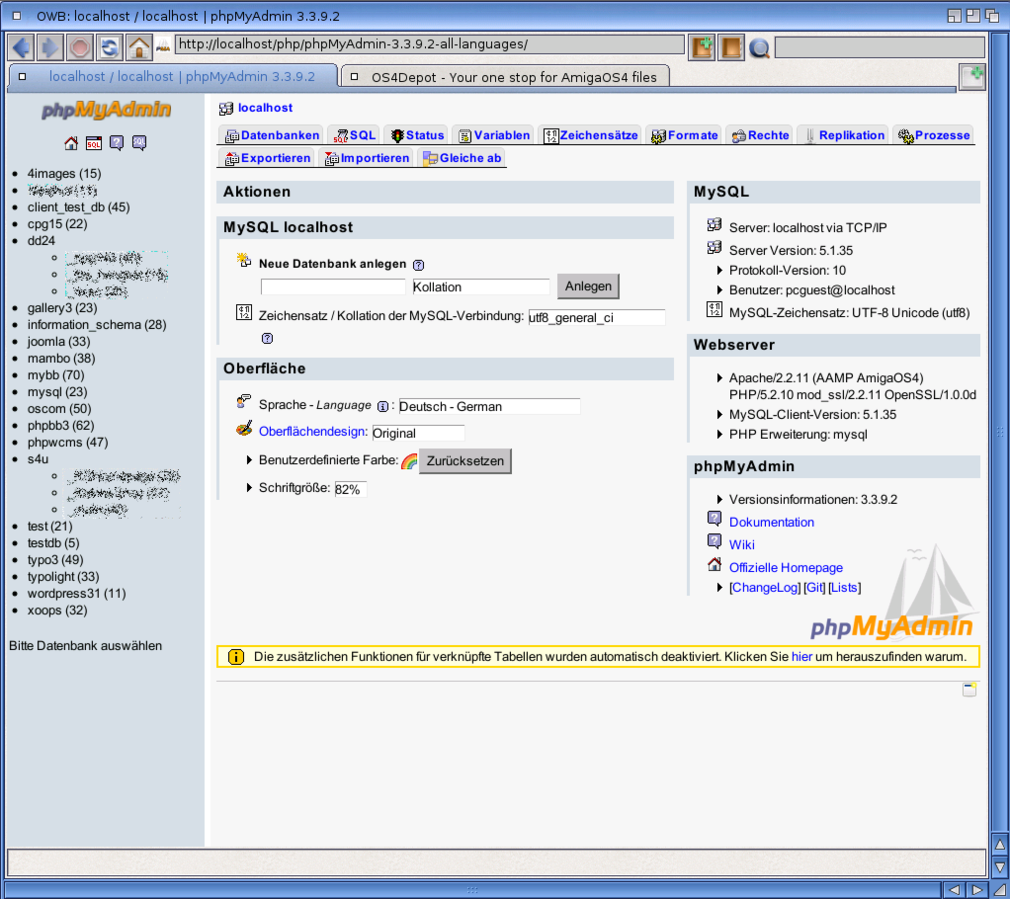Expand the Schriftgröße 82% dropdown
The height and width of the screenshot is (899, 1010).
tap(350, 489)
